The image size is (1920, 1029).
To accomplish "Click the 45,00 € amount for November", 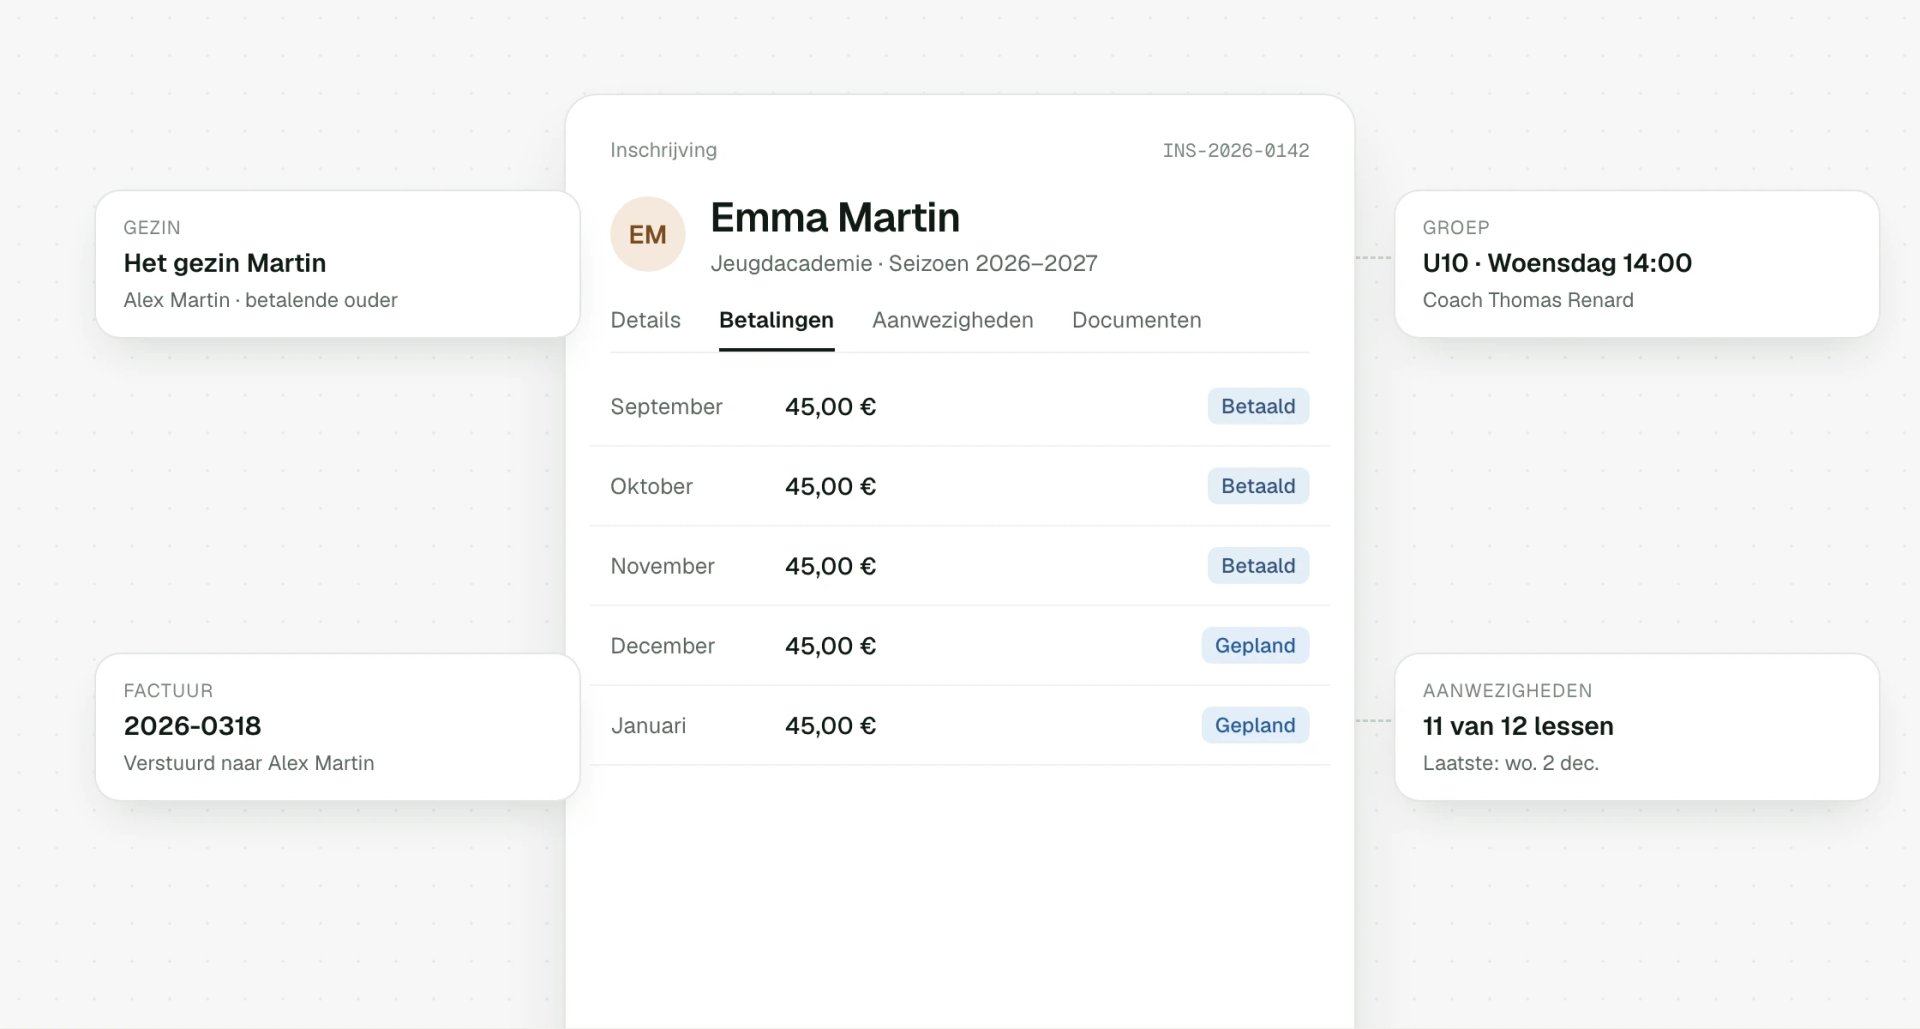I will click(830, 566).
